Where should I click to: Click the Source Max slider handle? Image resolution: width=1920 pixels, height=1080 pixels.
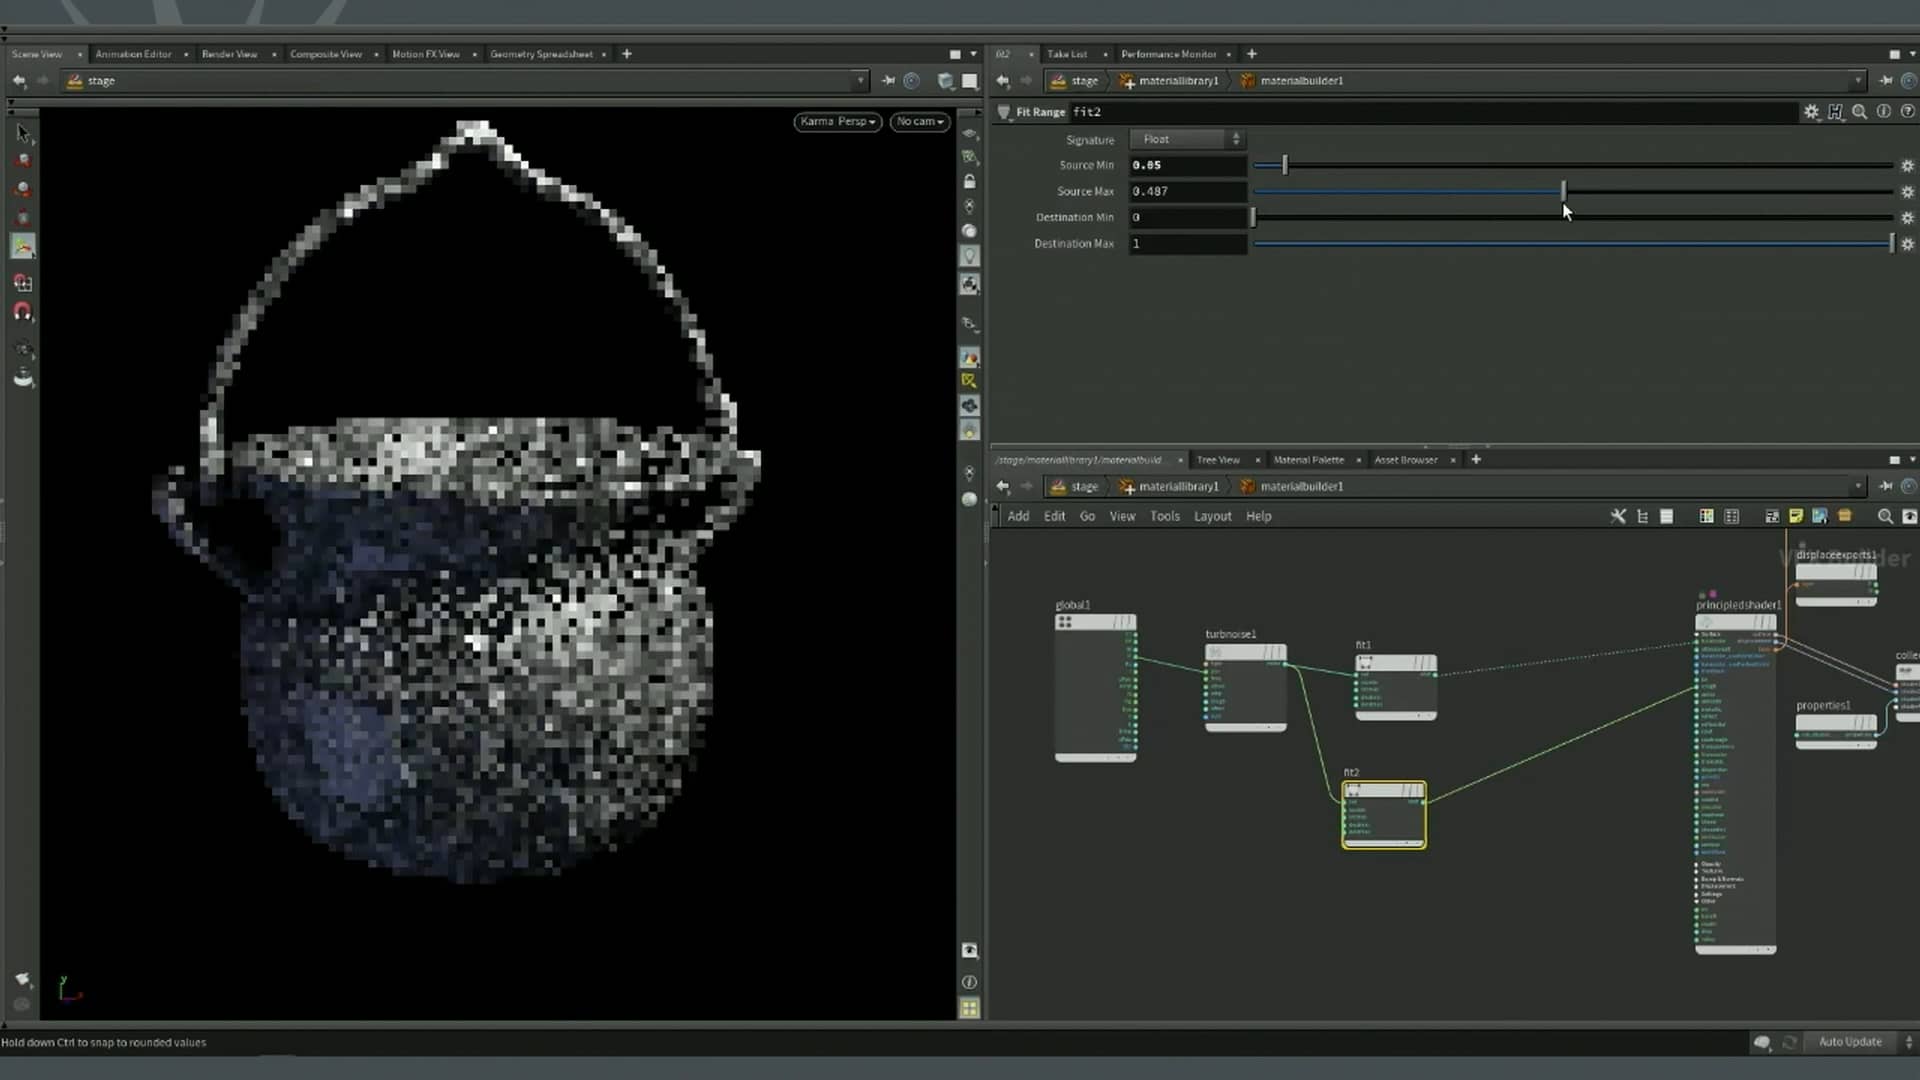[1561, 190]
